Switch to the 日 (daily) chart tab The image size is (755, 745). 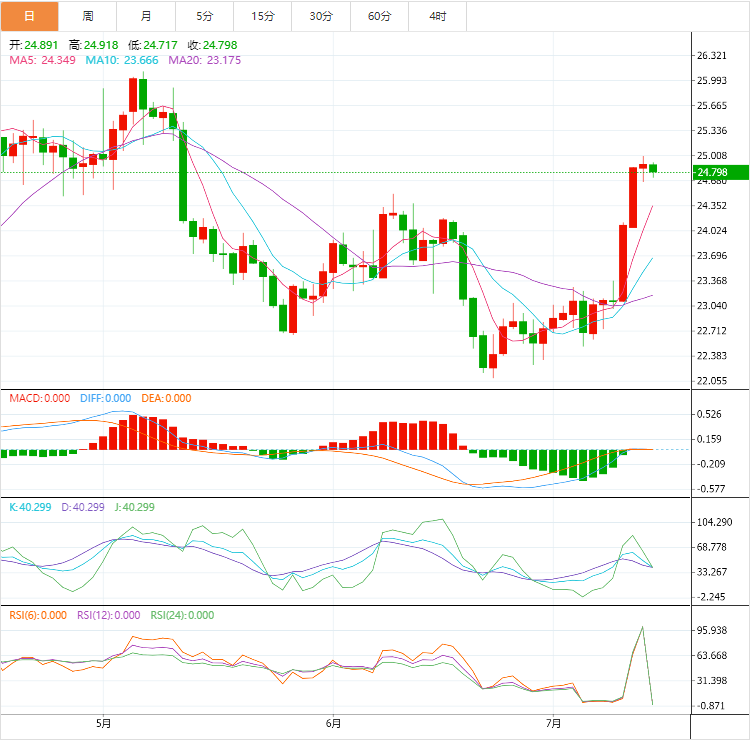tap(29, 16)
